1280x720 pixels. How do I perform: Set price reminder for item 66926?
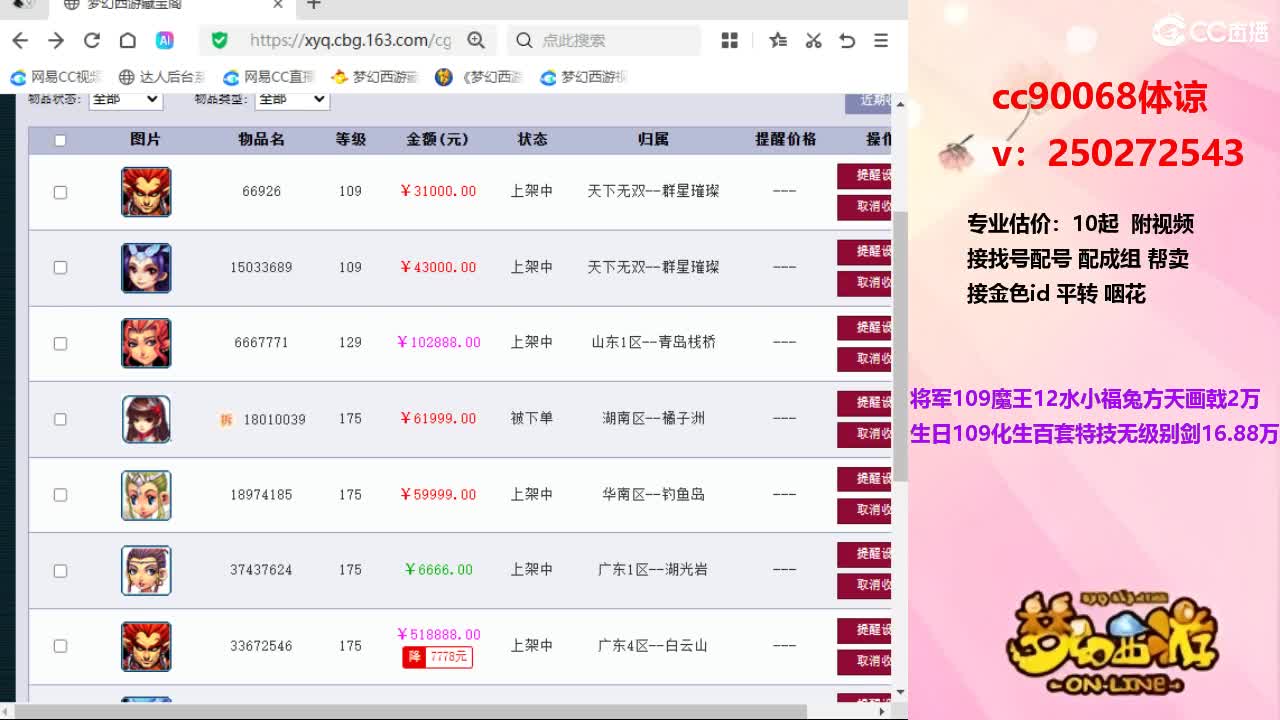pyautogui.click(x=864, y=176)
